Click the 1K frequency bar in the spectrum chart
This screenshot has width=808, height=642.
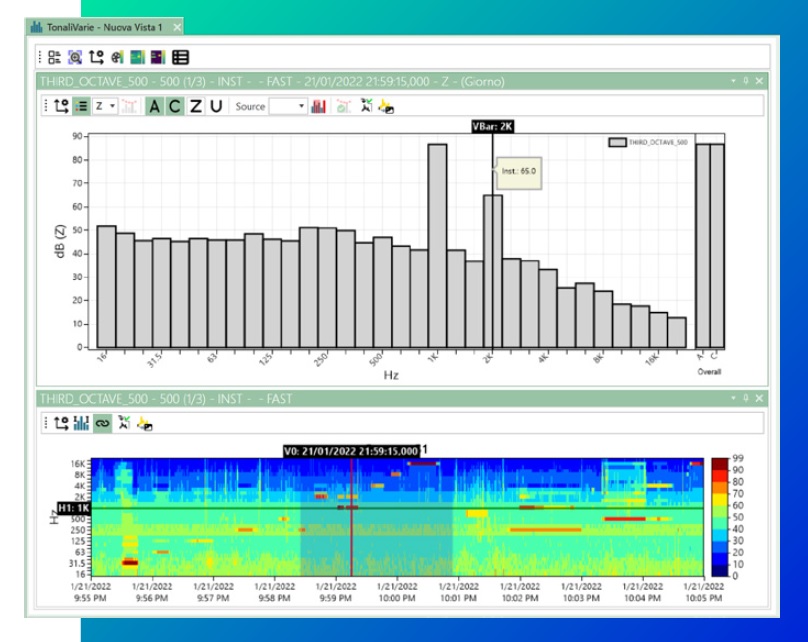(x=437, y=245)
